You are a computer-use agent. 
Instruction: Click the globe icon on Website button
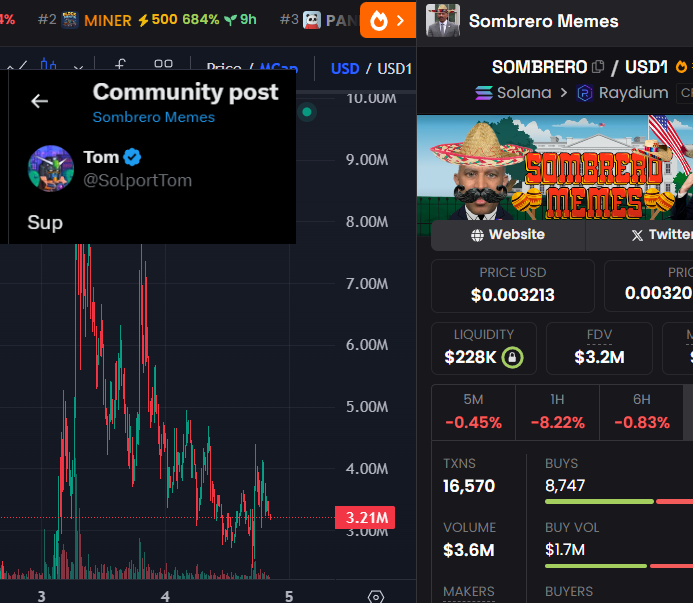[x=477, y=235]
